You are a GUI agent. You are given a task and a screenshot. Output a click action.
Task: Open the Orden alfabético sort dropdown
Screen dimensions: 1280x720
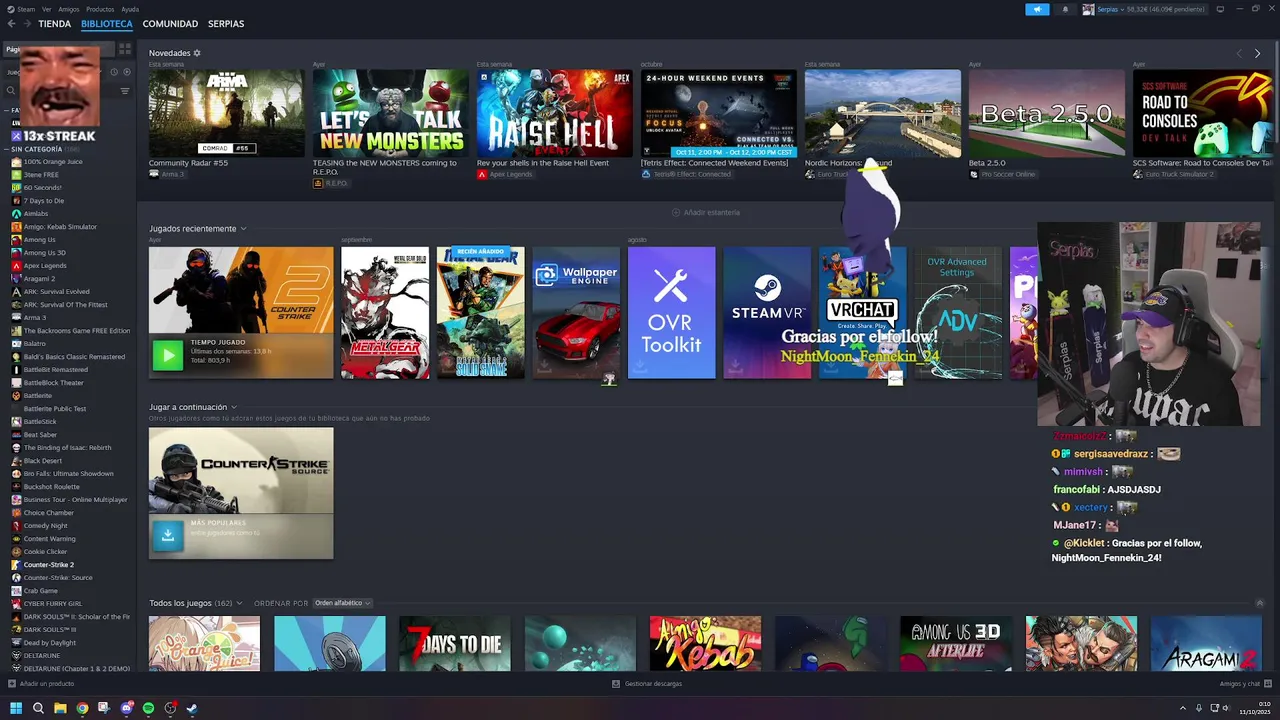tap(343, 603)
